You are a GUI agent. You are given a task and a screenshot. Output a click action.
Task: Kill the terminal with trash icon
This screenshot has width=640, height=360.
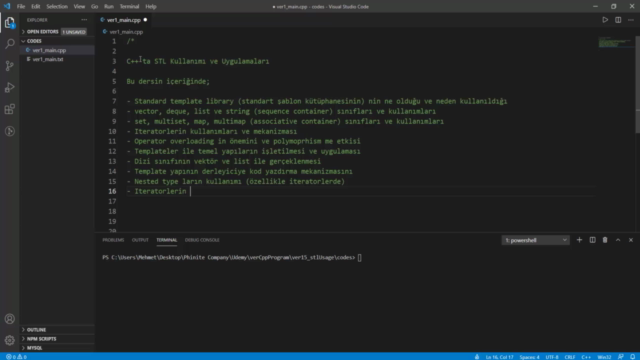[x=605, y=240]
